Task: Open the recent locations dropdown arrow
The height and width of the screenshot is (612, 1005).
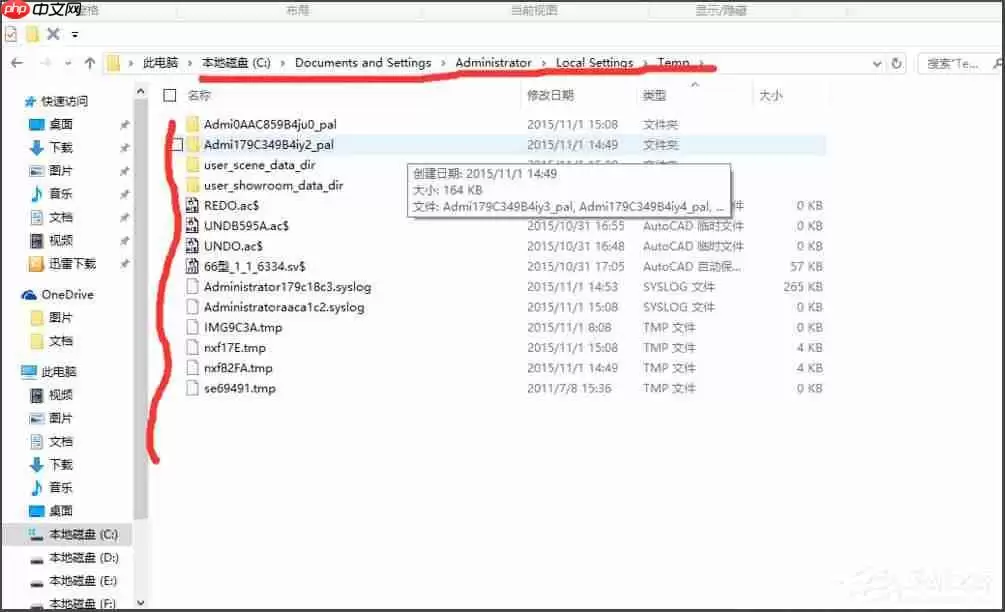Action: pyautogui.click(x=68, y=63)
